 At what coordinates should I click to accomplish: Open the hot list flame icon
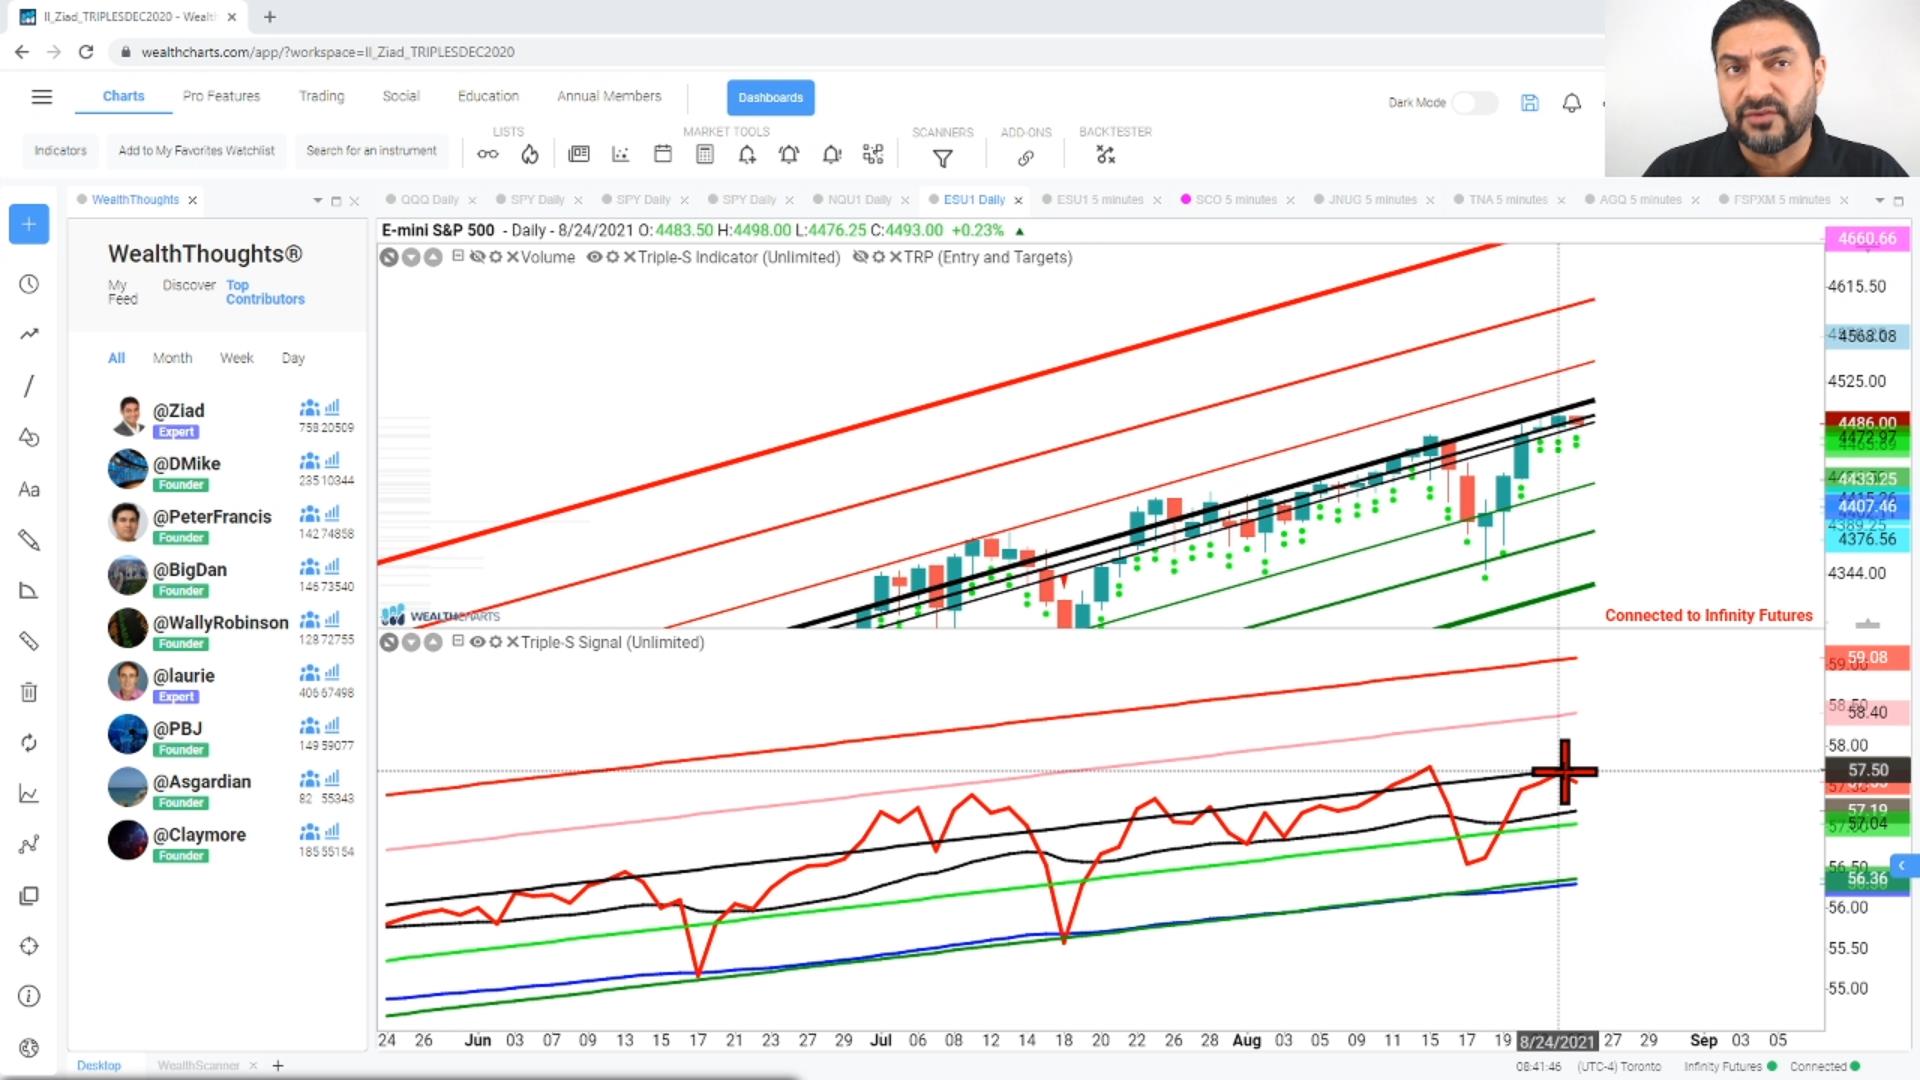click(x=530, y=154)
